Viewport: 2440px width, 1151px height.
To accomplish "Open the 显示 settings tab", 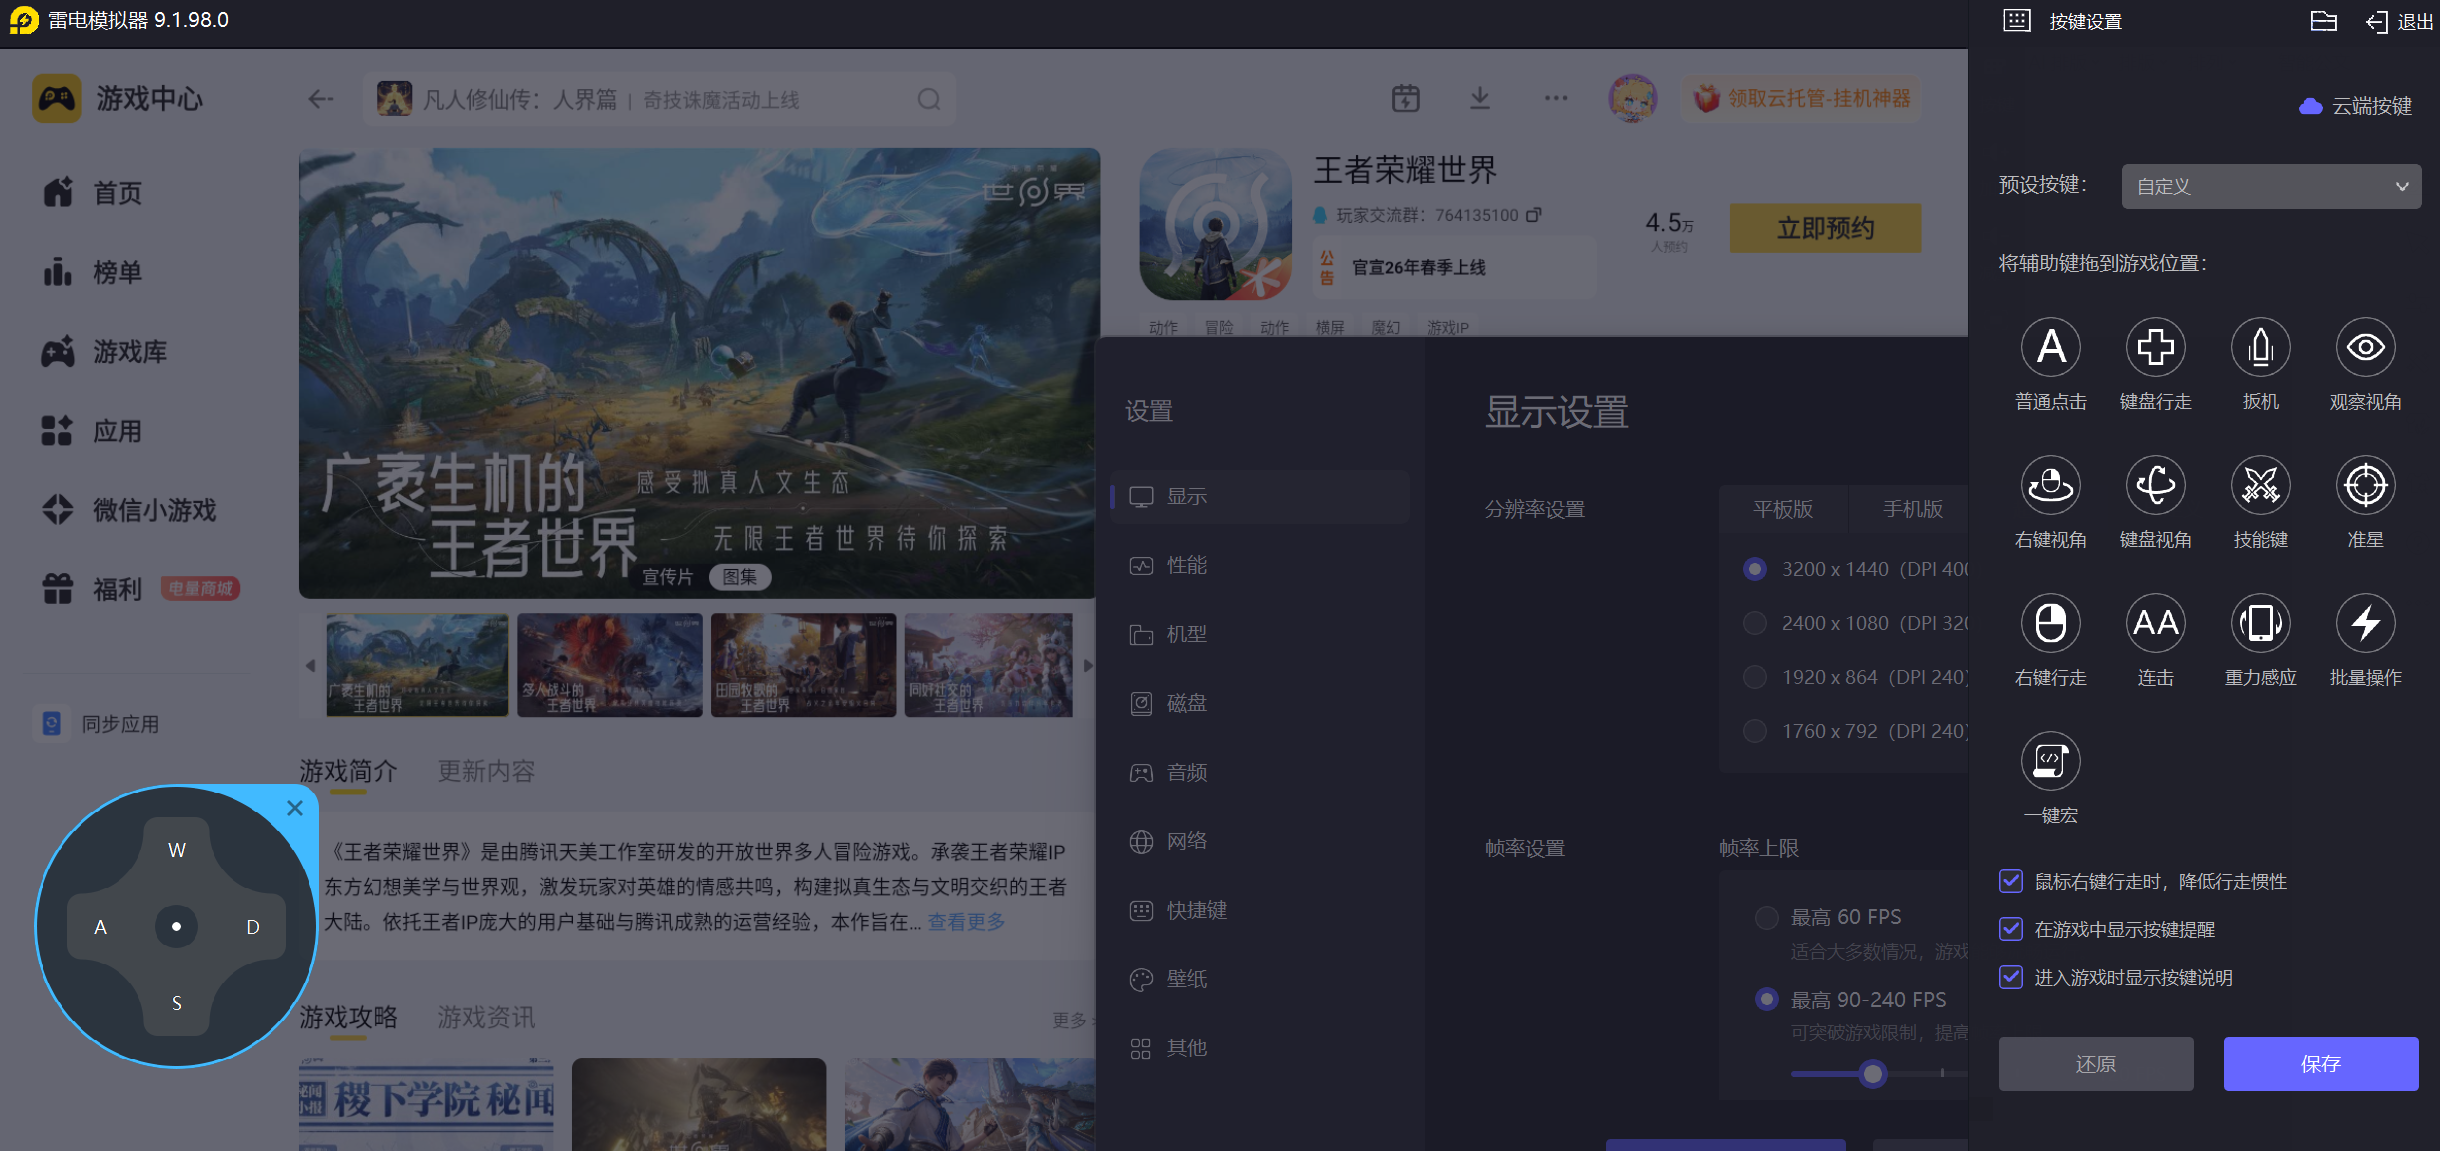I will [x=1260, y=497].
